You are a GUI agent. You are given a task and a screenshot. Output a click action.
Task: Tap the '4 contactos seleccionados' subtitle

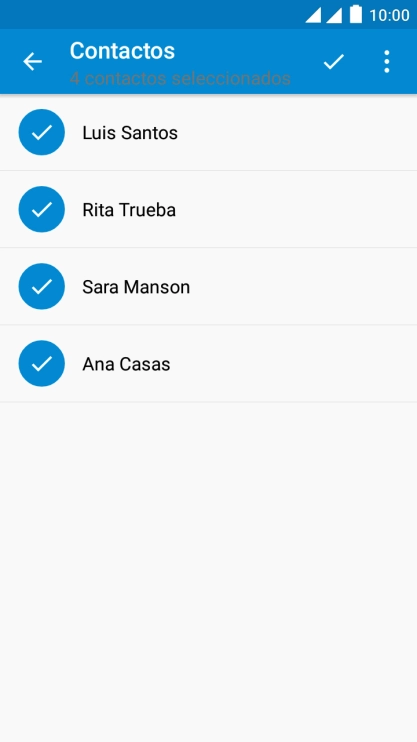180,78
